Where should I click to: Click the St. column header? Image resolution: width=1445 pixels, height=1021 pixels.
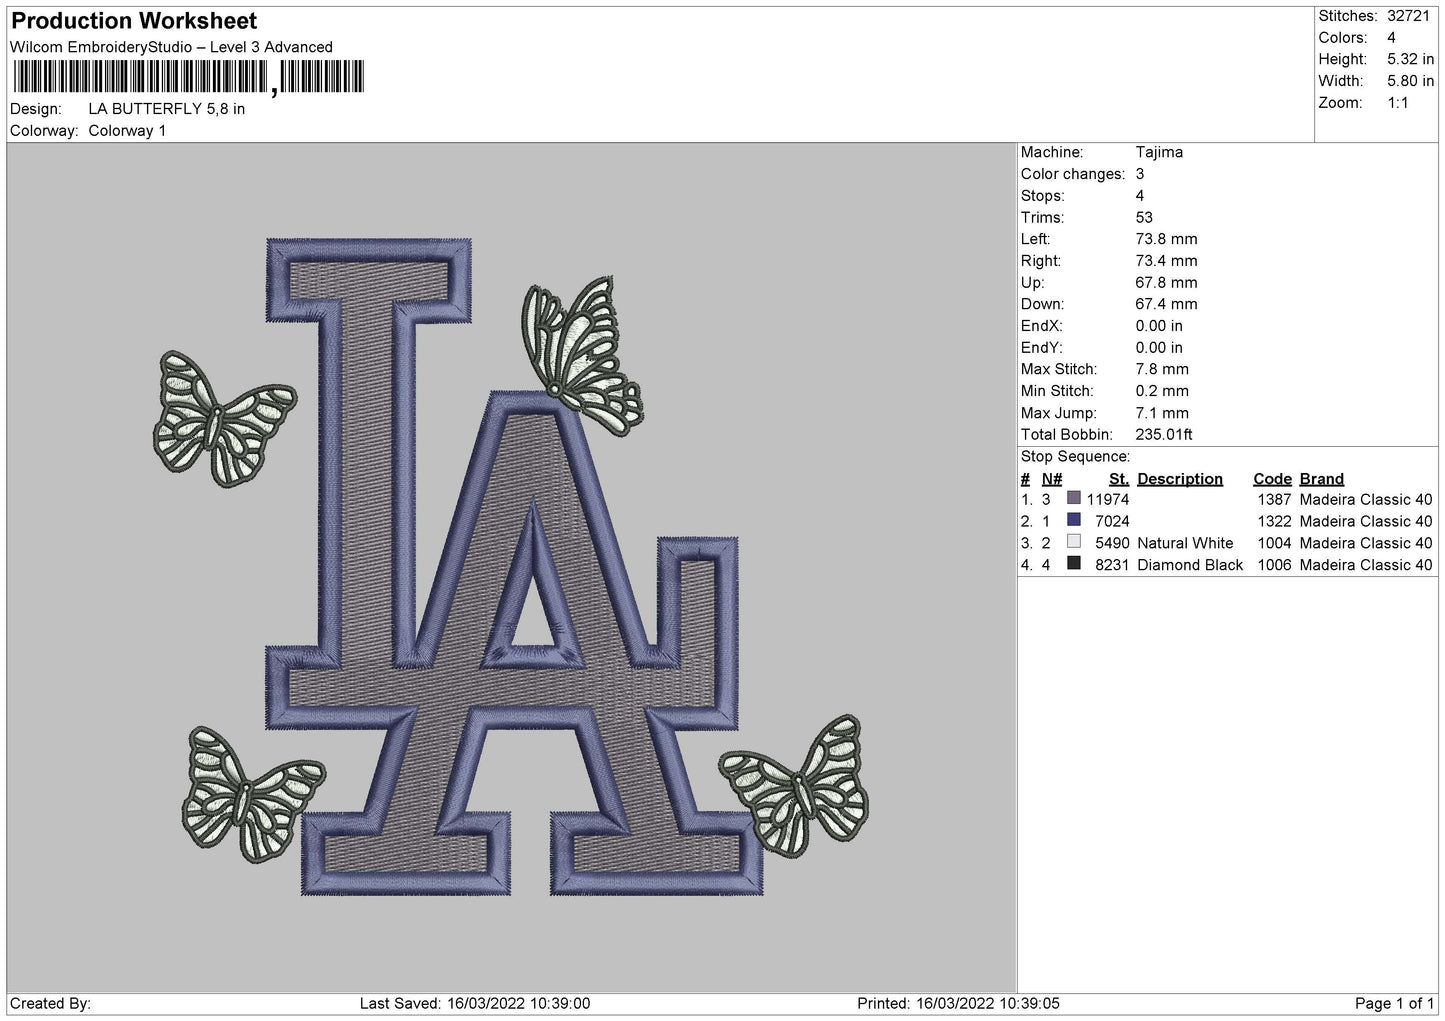[1119, 479]
